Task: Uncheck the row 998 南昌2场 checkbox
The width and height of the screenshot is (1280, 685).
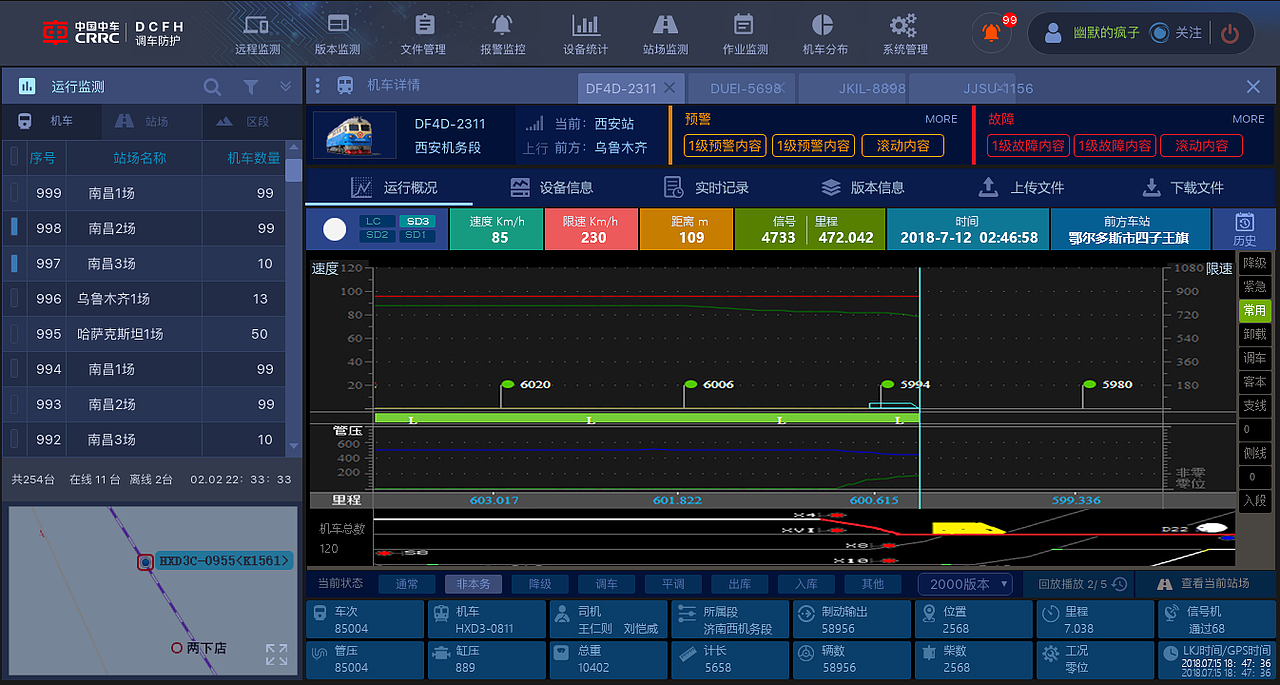Action: click(x=14, y=228)
